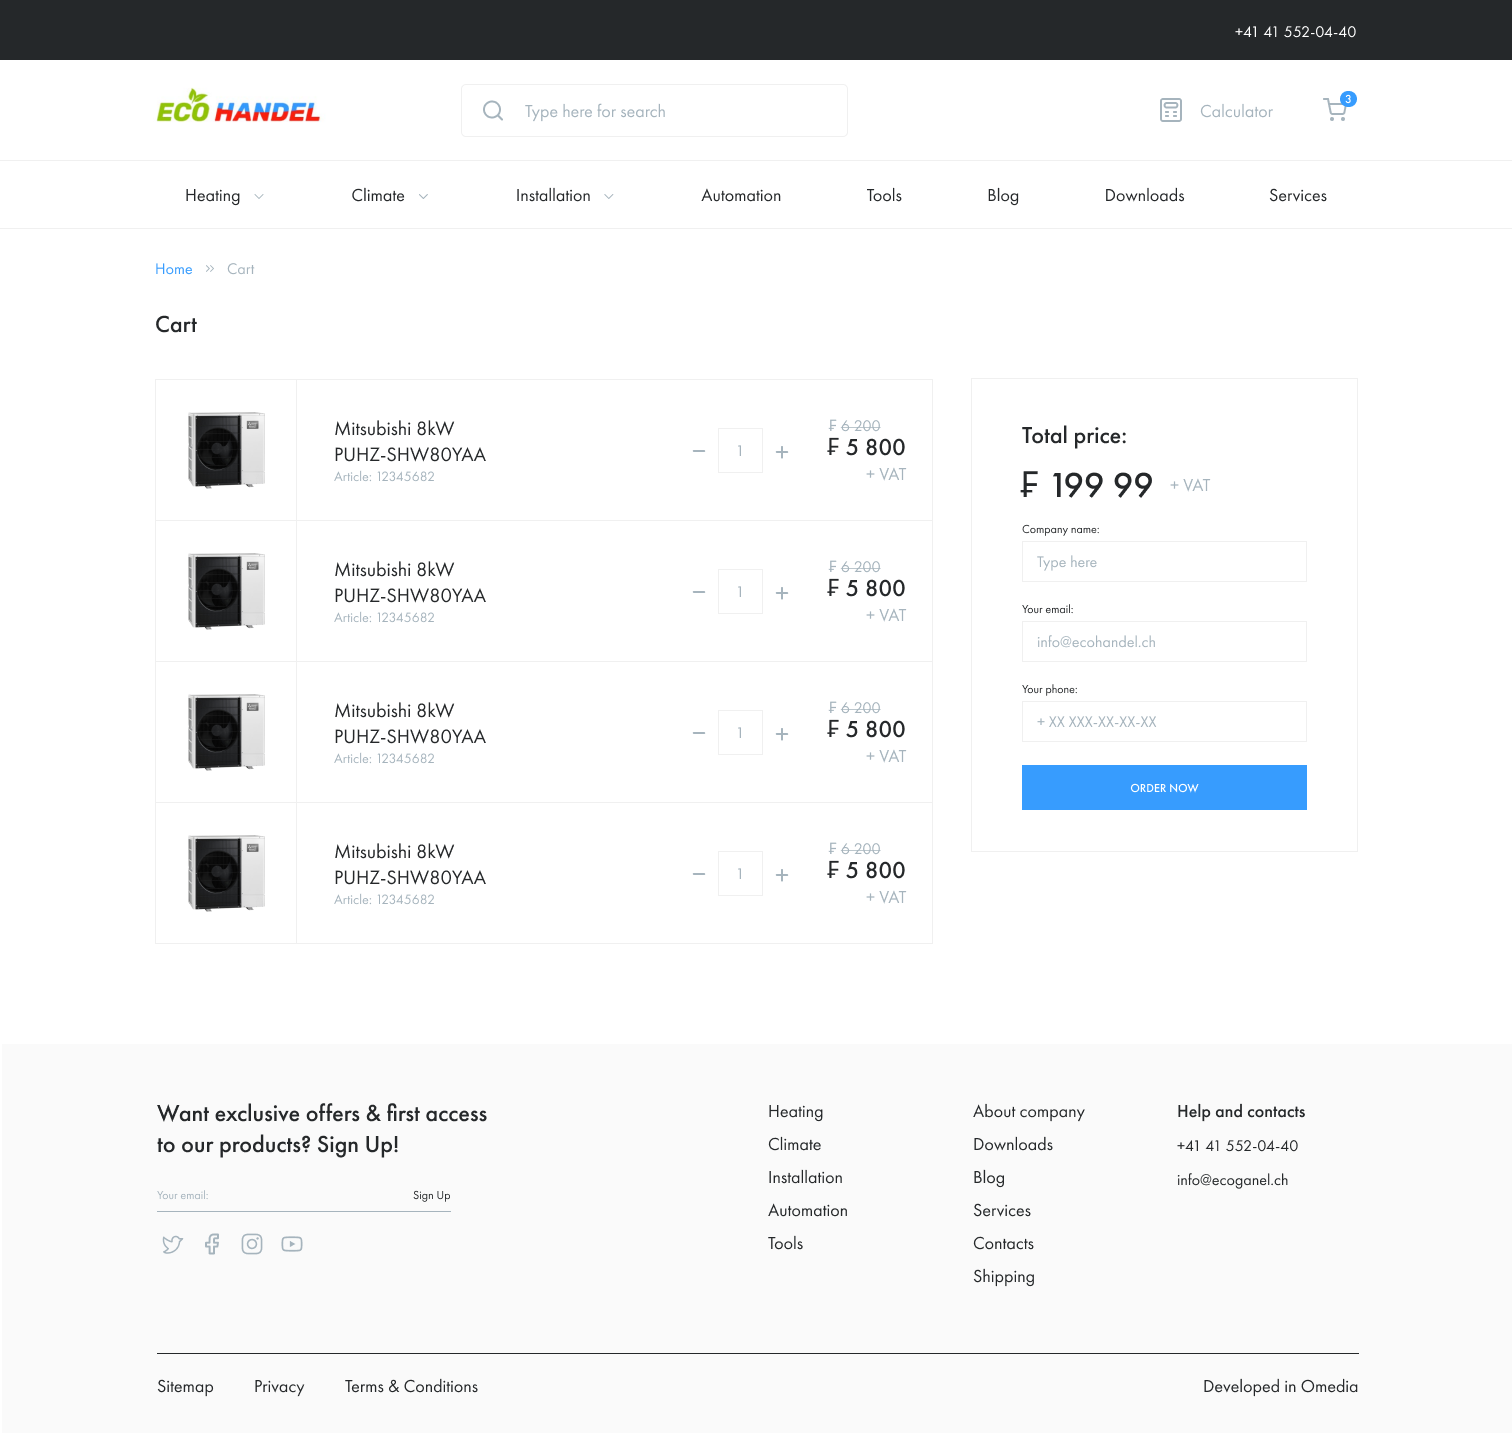Image resolution: width=1512 pixels, height=1433 pixels.
Task: Click the first cart item's product thumbnail
Action: tap(226, 450)
